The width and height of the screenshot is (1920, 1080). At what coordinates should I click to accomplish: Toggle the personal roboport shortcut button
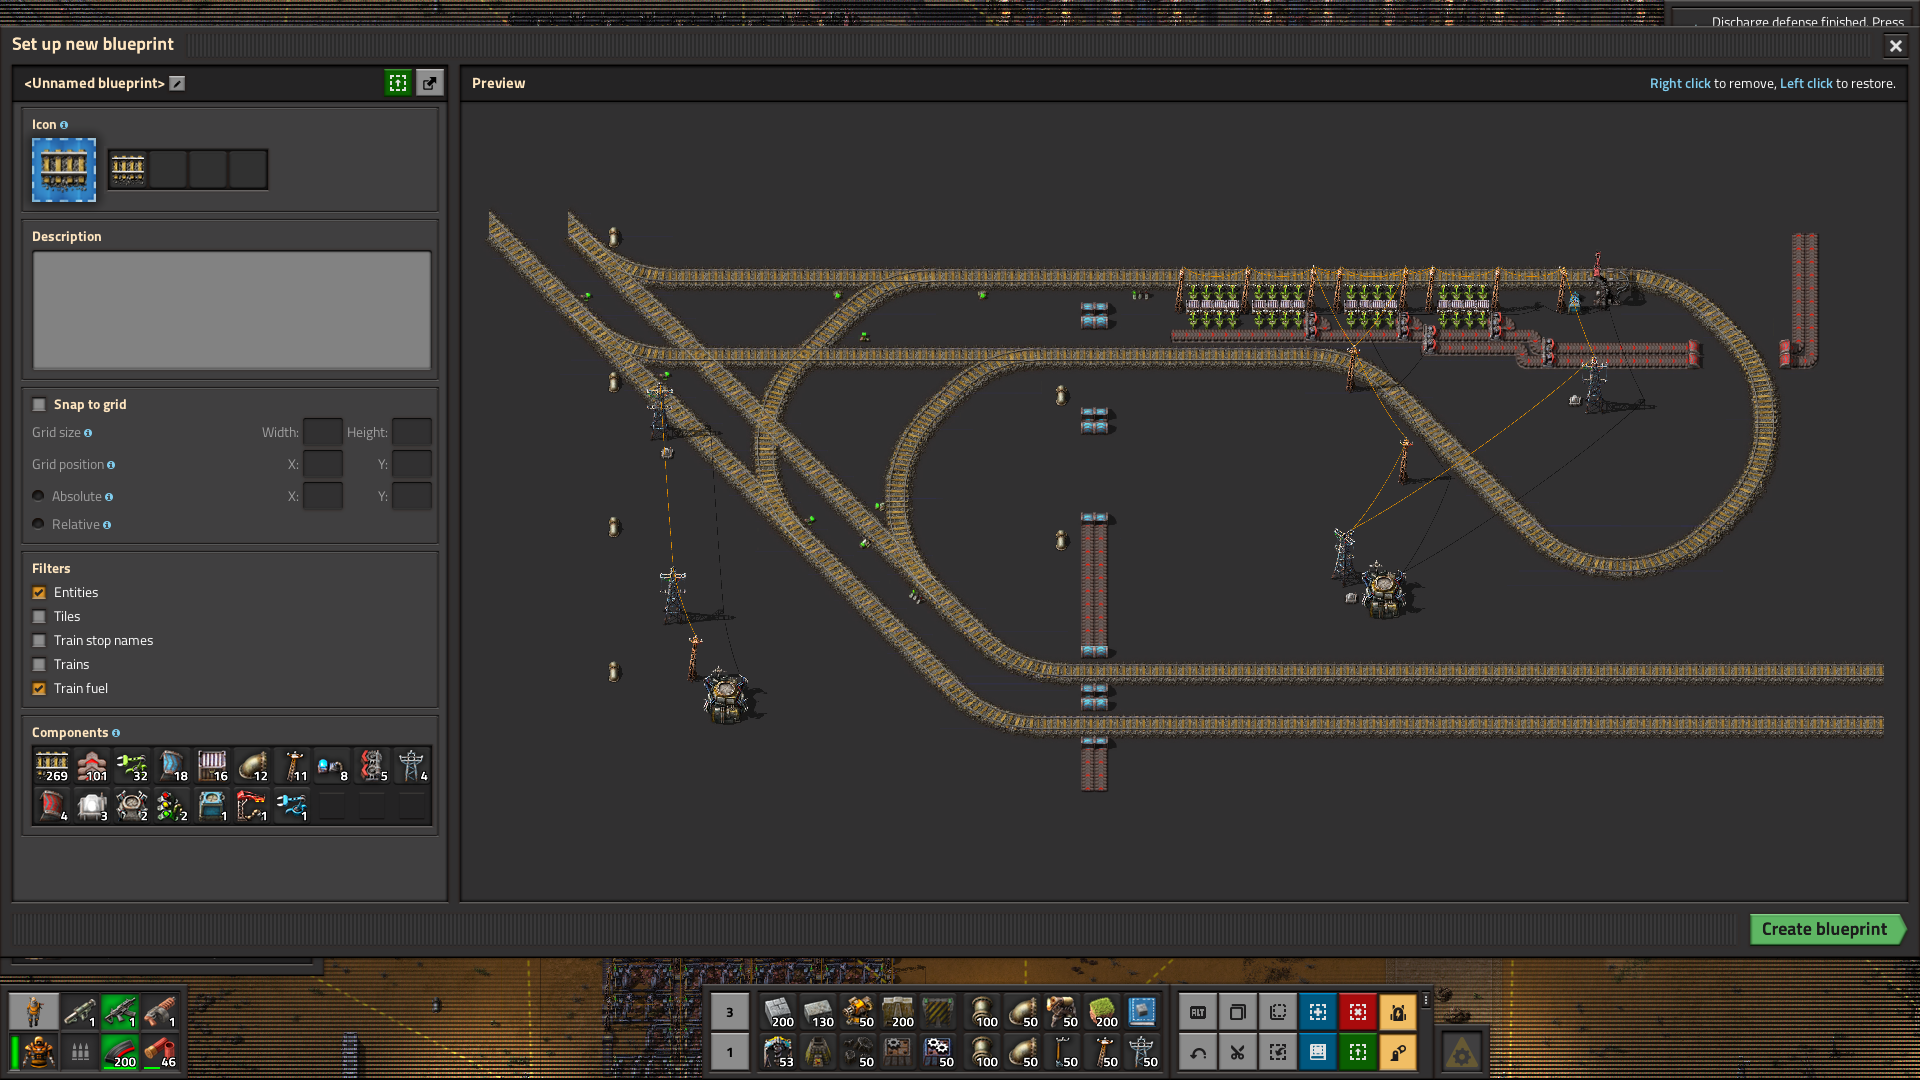(x=1398, y=1012)
